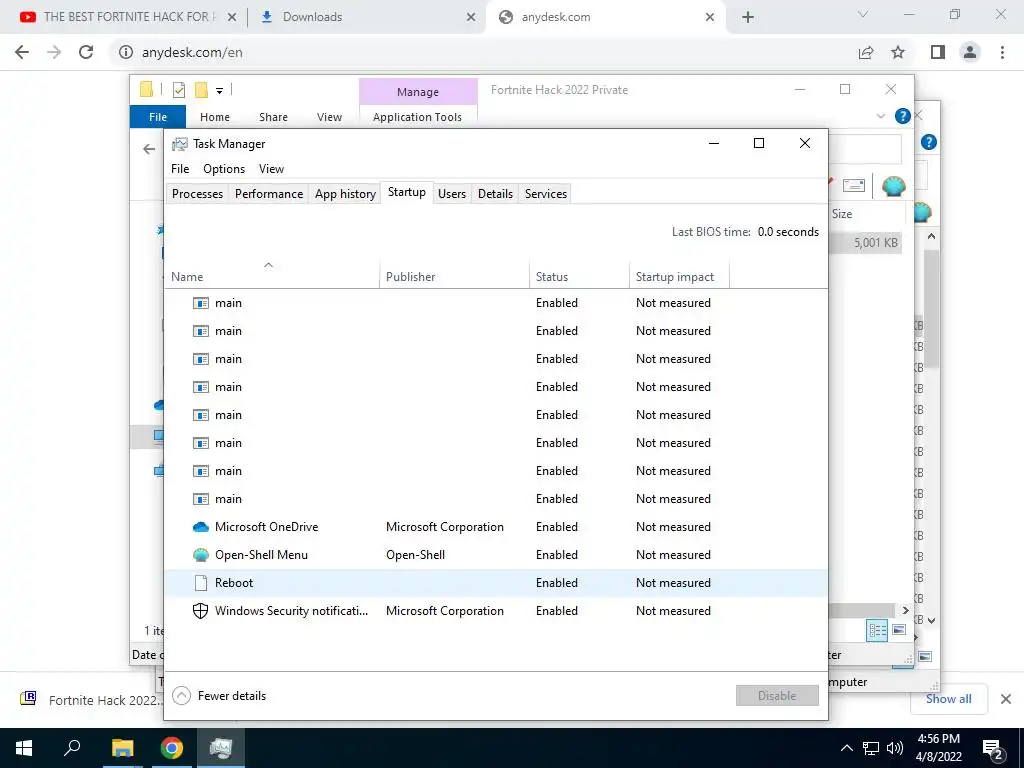The width and height of the screenshot is (1024, 768).
Task: Open File Explorer from taskbar
Action: click(122, 748)
